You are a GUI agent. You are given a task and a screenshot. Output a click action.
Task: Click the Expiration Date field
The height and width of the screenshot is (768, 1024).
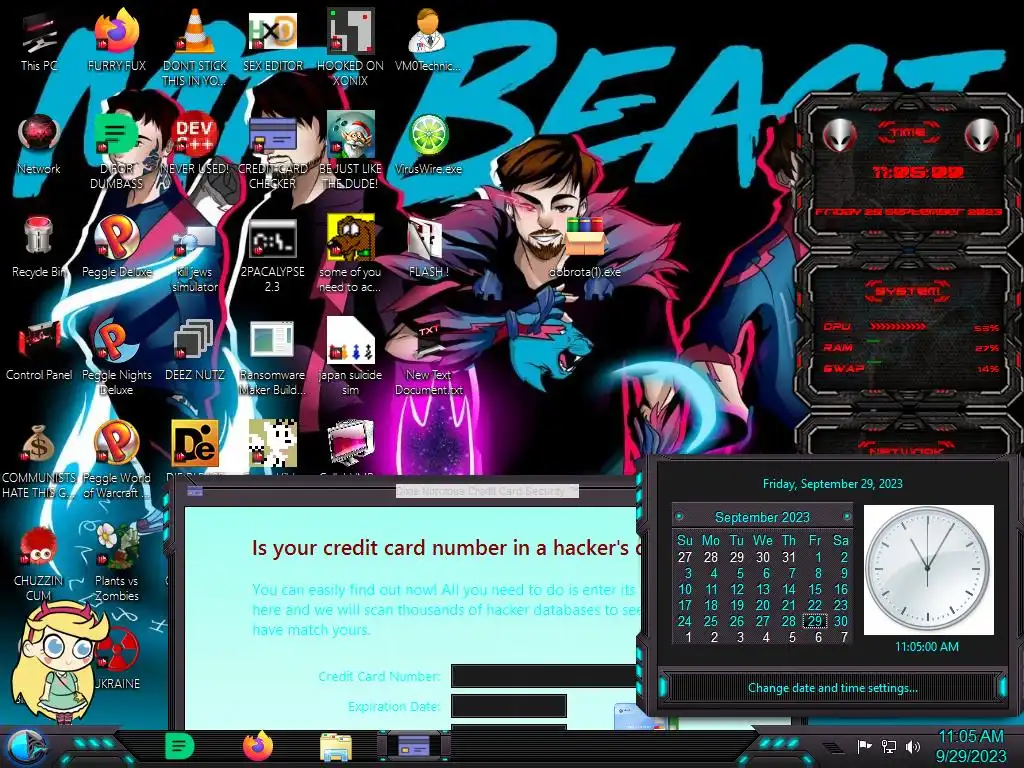pyautogui.click(x=509, y=707)
